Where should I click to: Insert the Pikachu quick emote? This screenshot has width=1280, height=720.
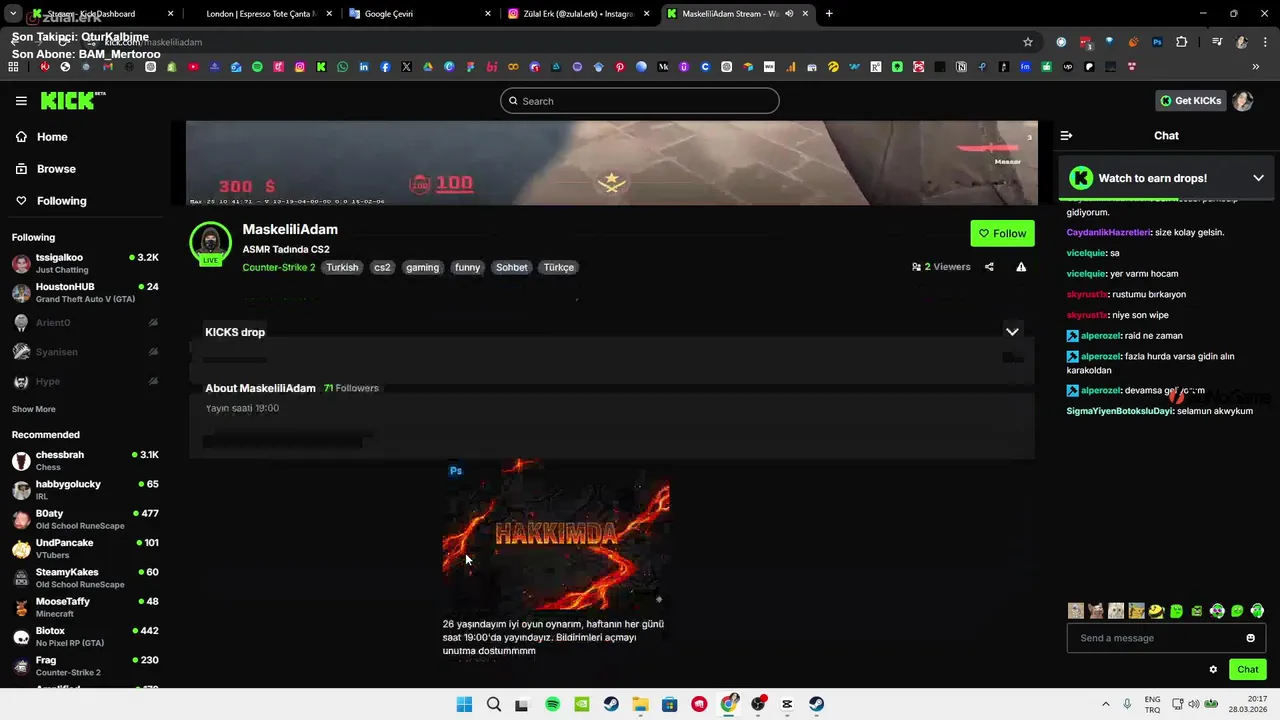pyautogui.click(x=1136, y=611)
